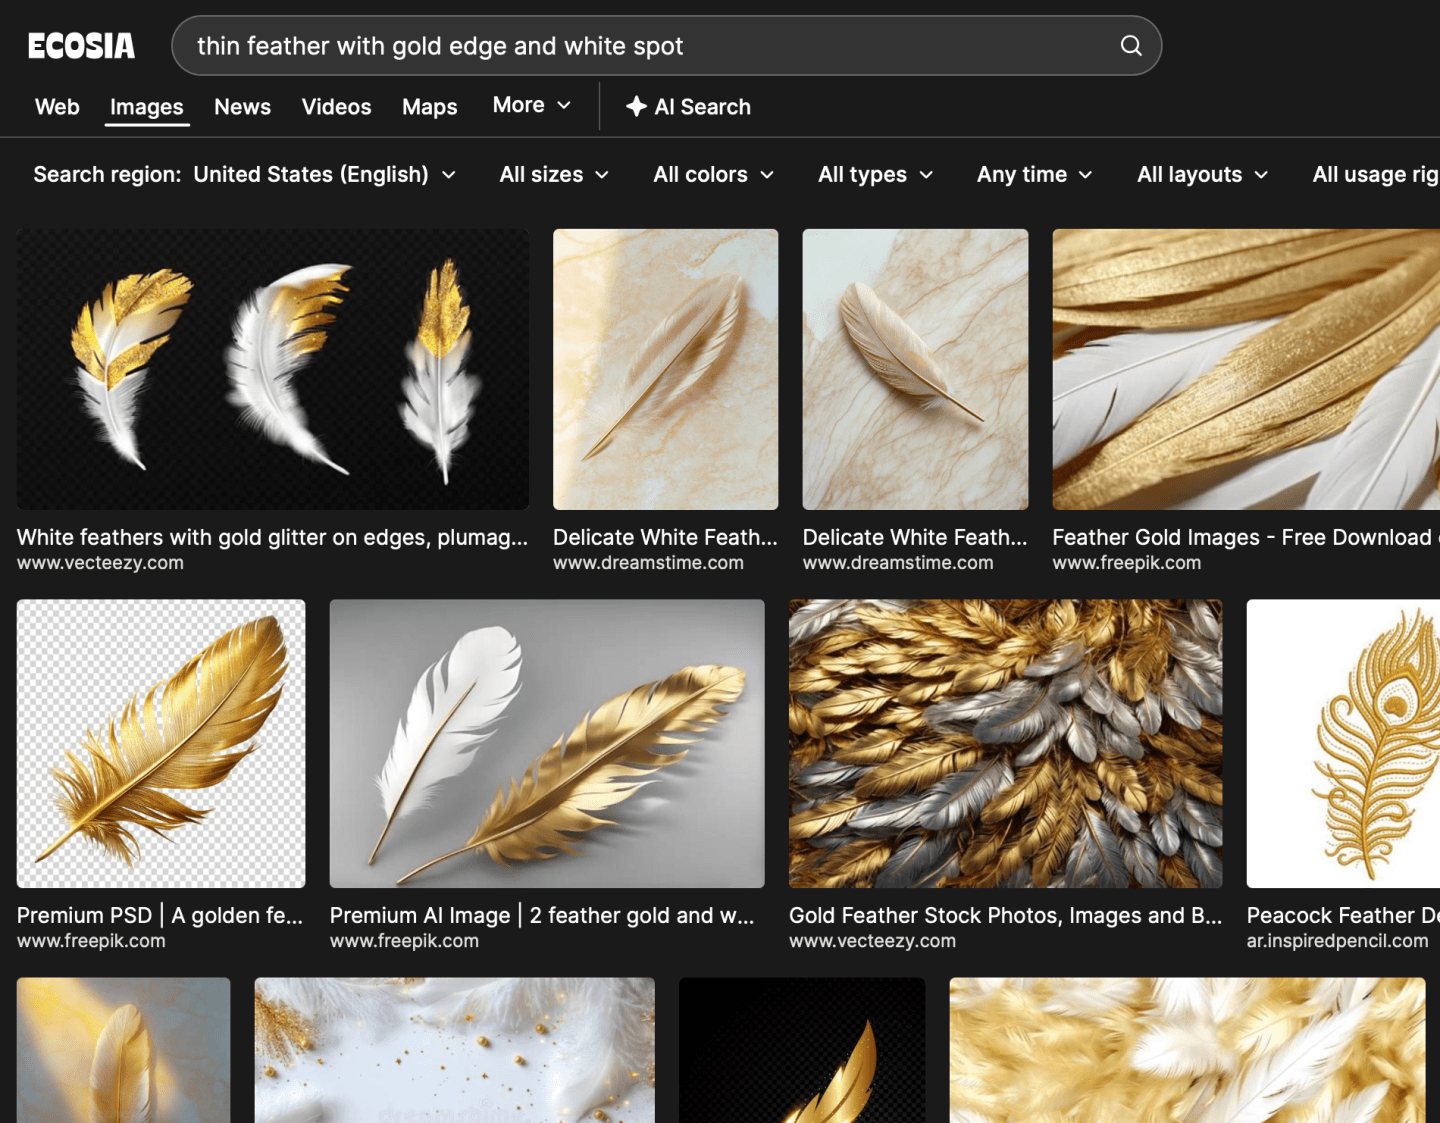Change the United States (English) search region
The image size is (1440, 1123).
[324, 174]
